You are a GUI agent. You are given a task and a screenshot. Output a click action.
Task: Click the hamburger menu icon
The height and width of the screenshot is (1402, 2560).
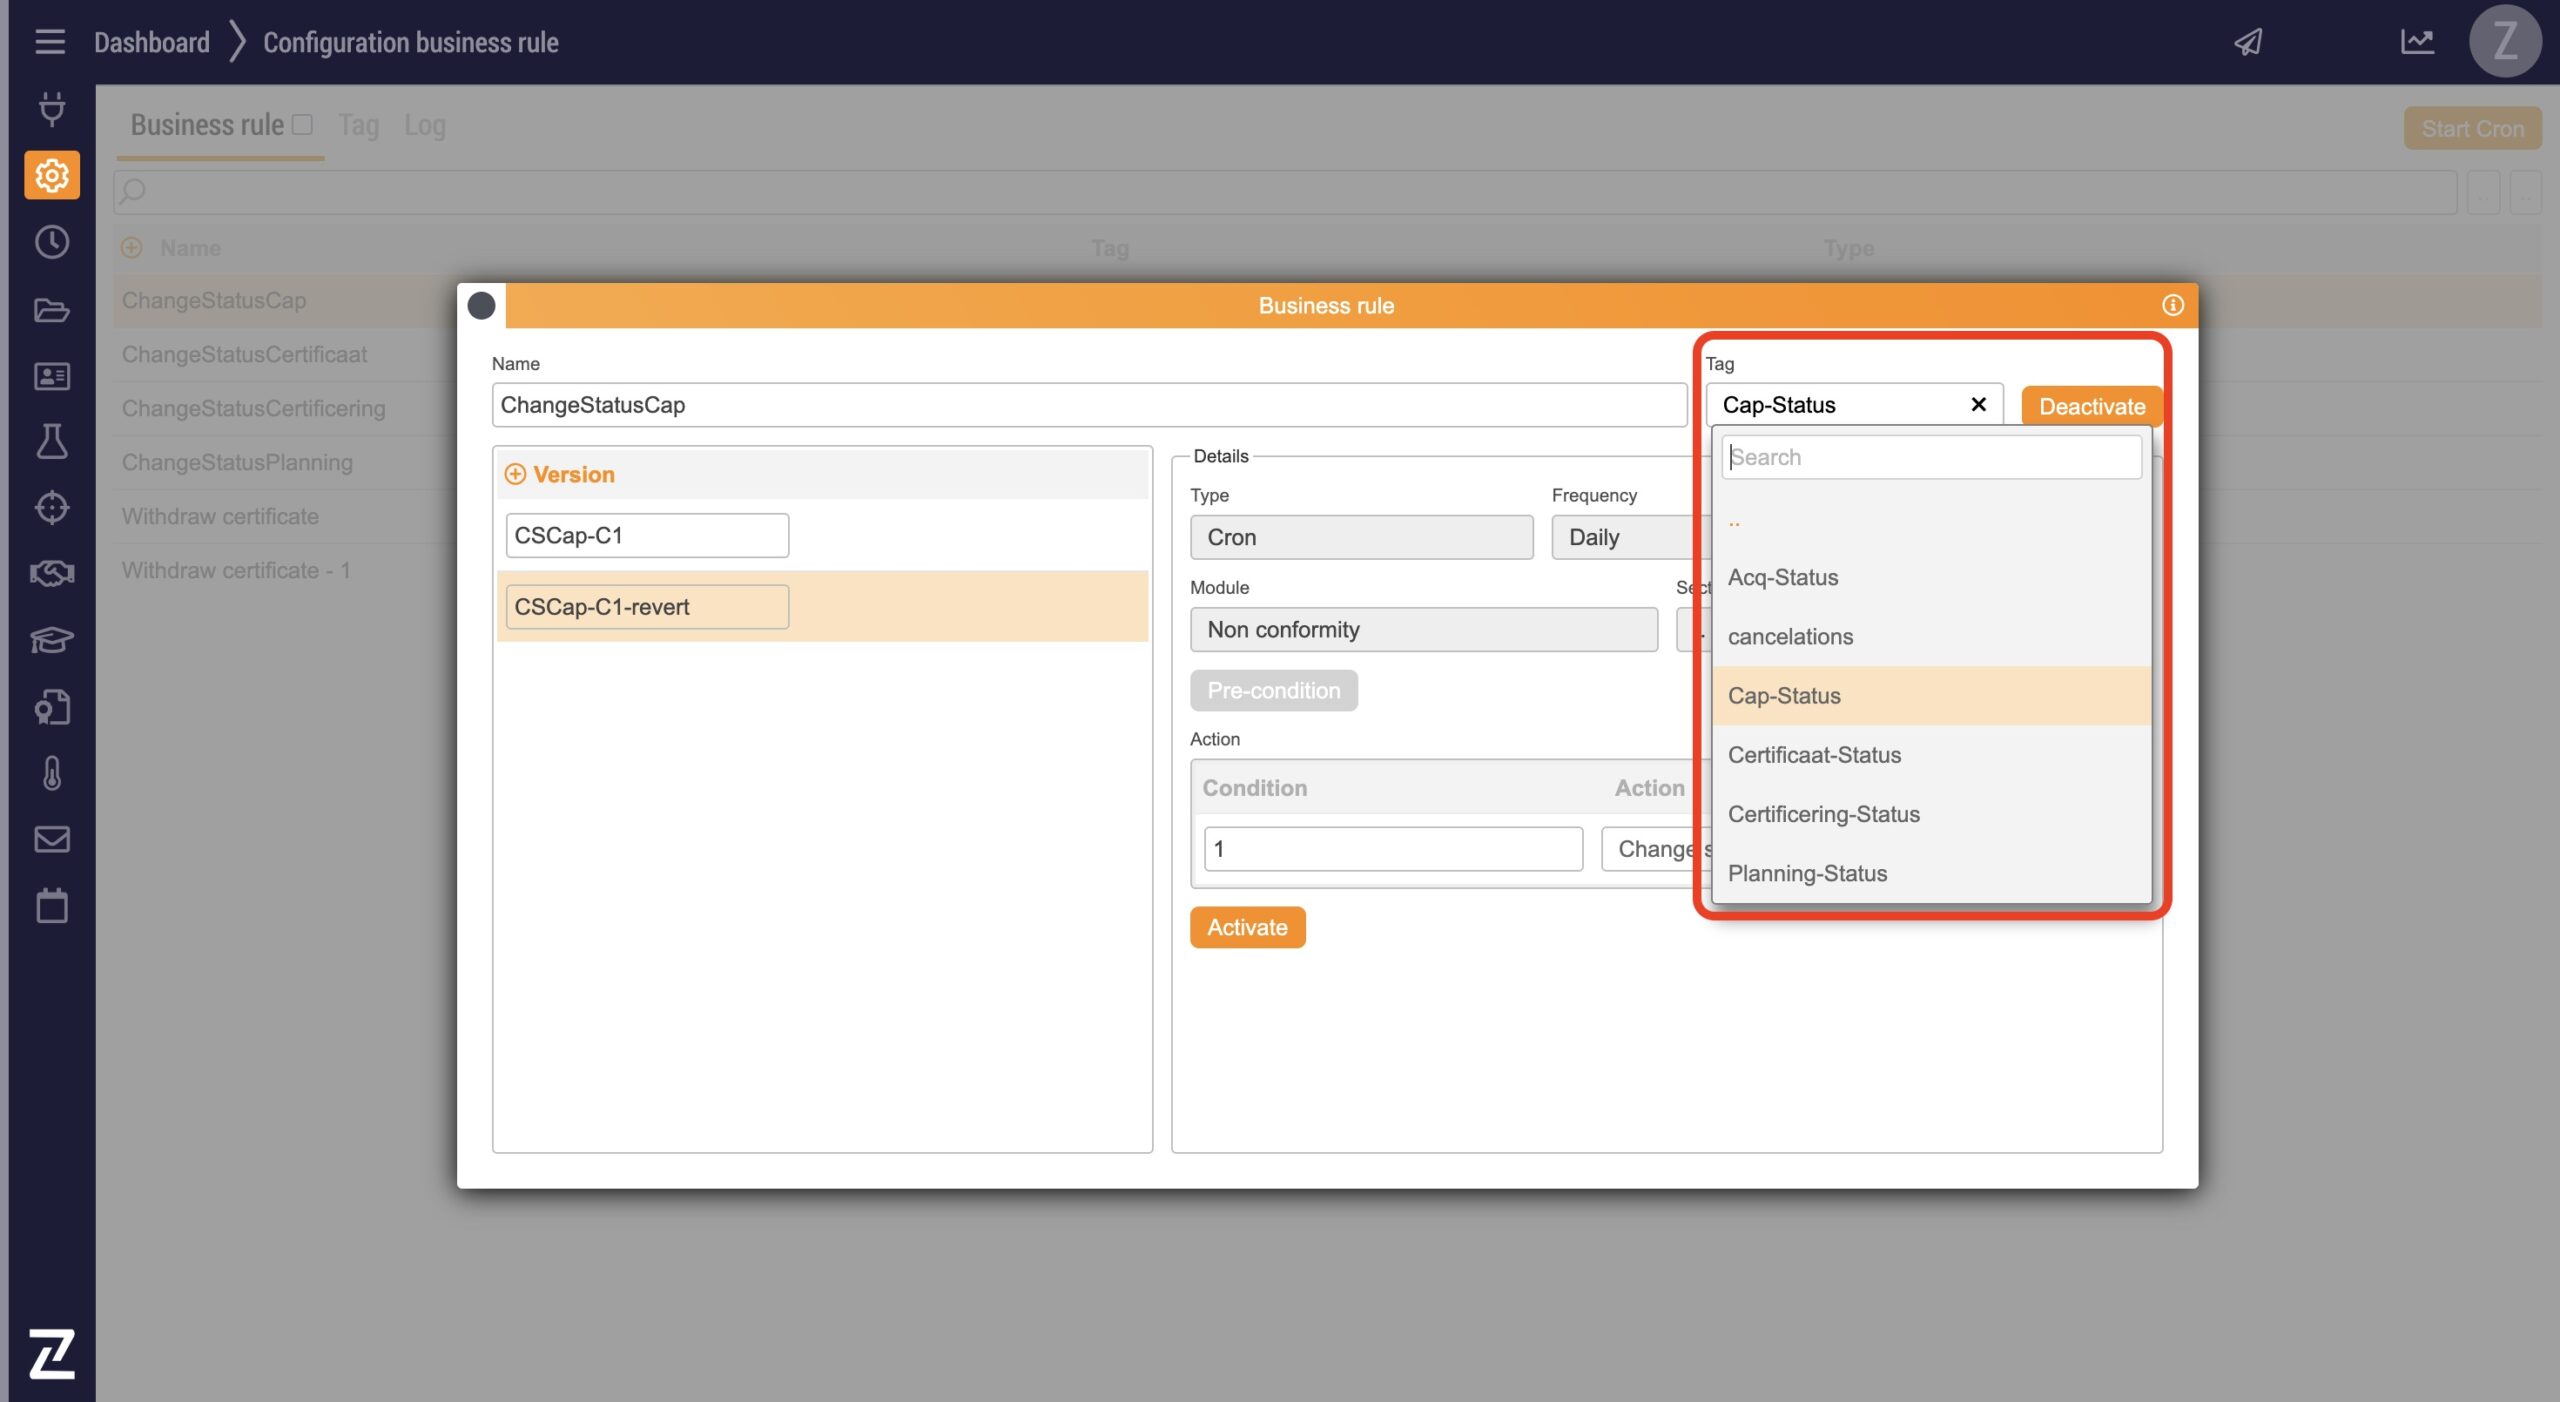tap(49, 42)
